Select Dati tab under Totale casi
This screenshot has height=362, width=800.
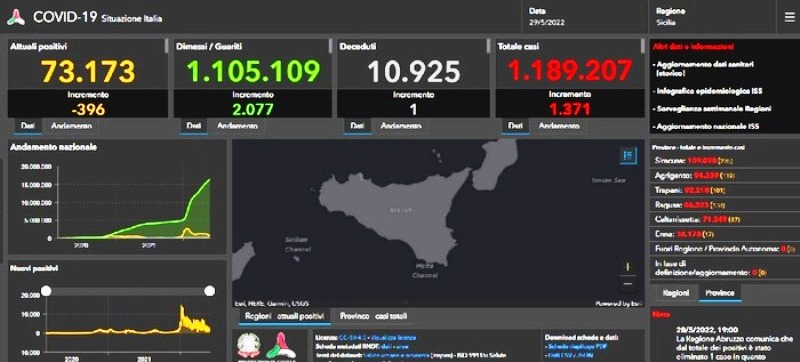(x=515, y=126)
